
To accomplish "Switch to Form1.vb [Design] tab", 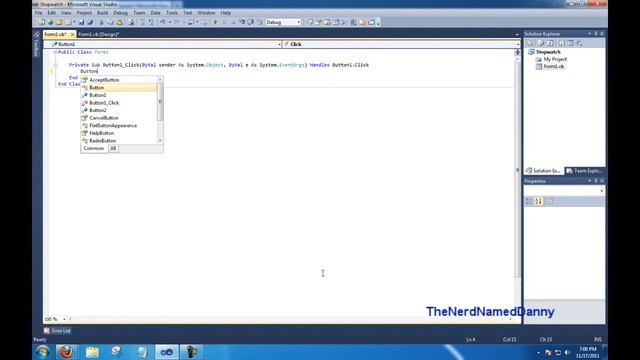I will (98, 34).
